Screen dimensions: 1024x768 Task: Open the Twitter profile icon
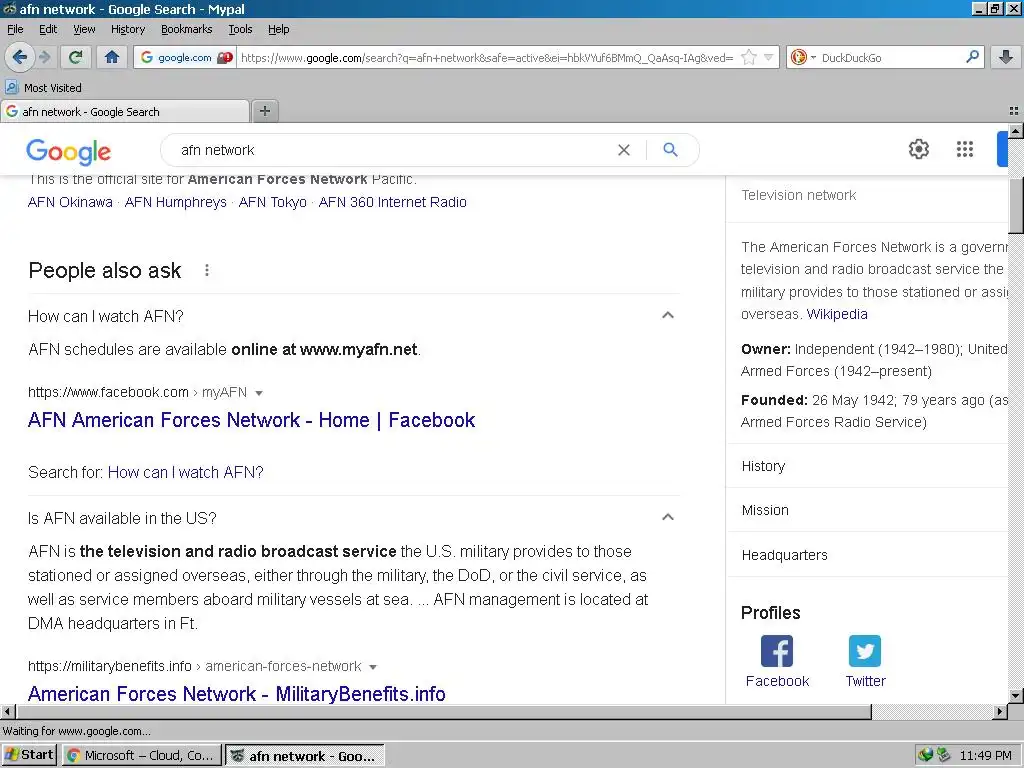[865, 652]
